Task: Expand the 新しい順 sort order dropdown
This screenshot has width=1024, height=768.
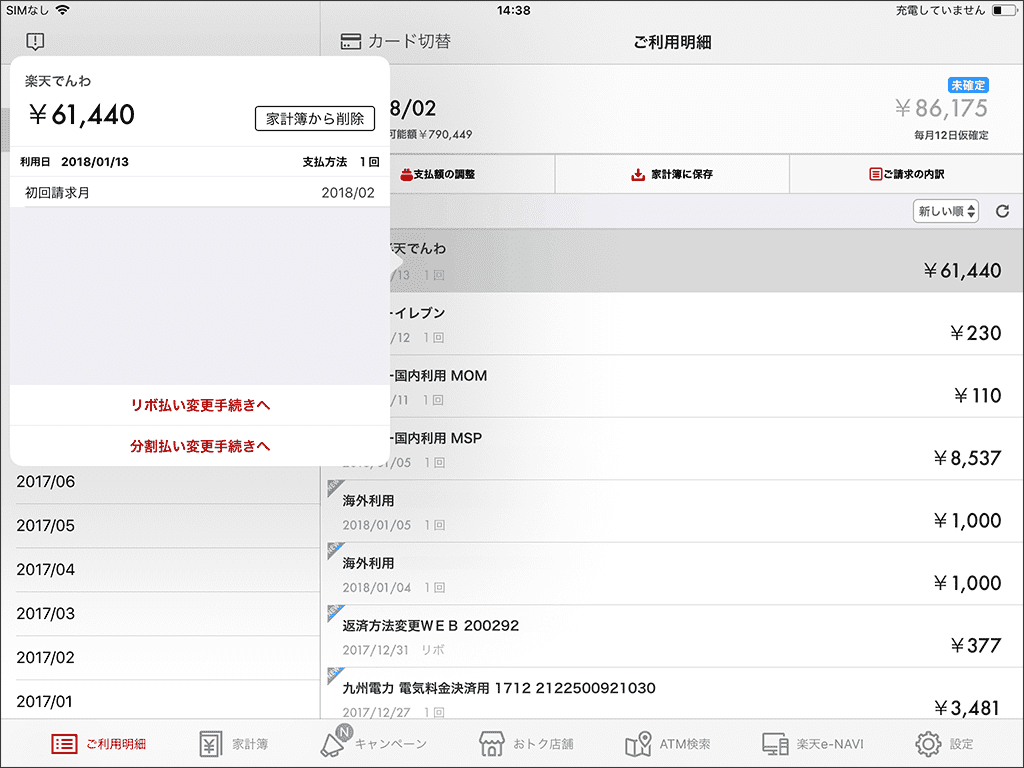Action: [945, 212]
